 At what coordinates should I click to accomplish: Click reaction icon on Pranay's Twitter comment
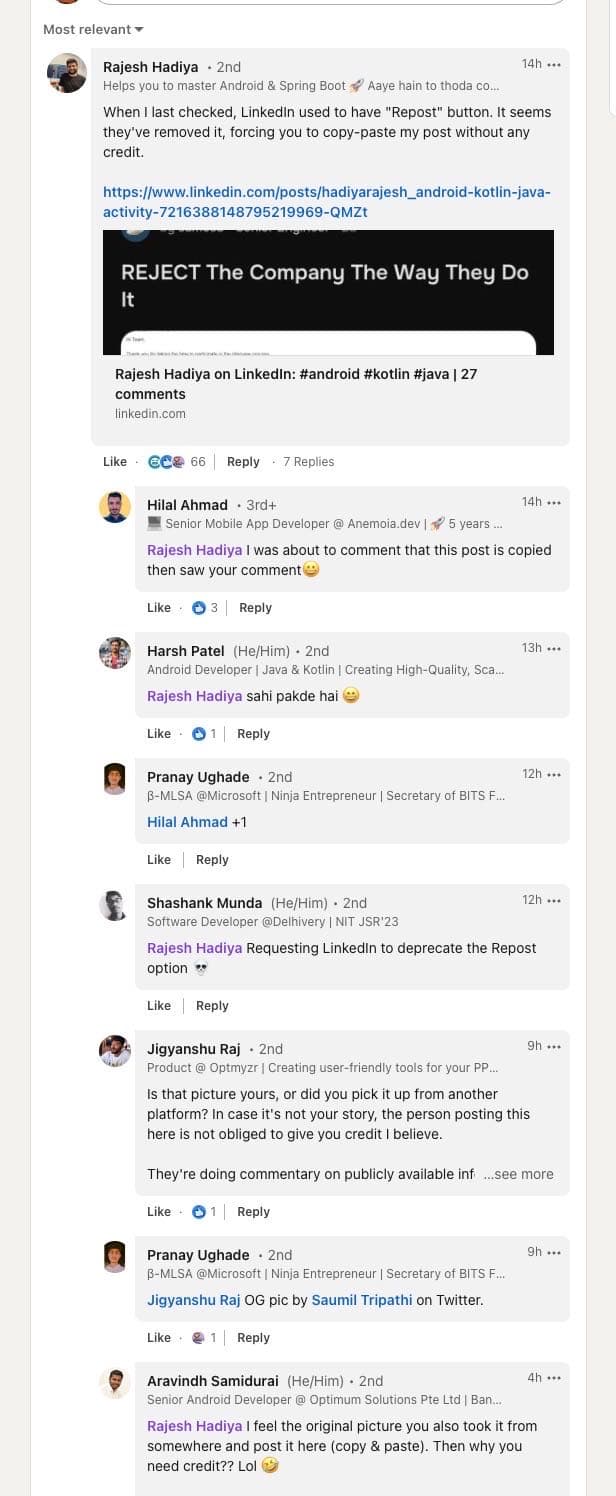pos(198,1338)
